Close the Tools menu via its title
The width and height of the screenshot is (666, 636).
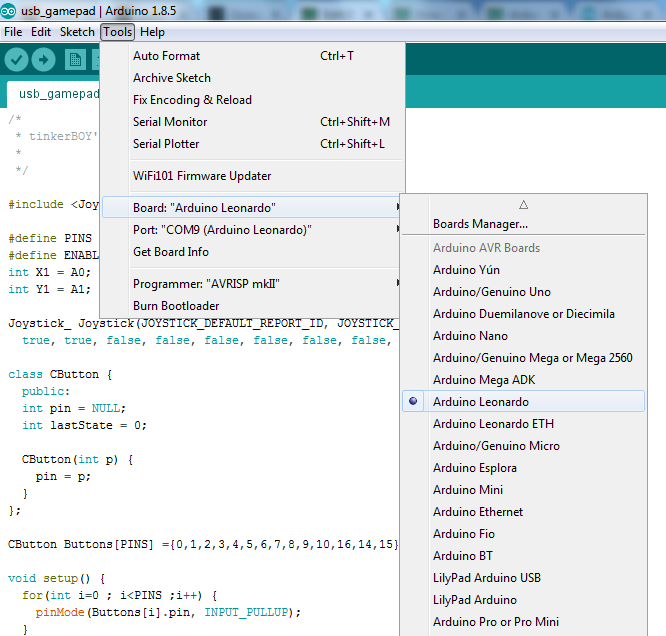point(118,32)
